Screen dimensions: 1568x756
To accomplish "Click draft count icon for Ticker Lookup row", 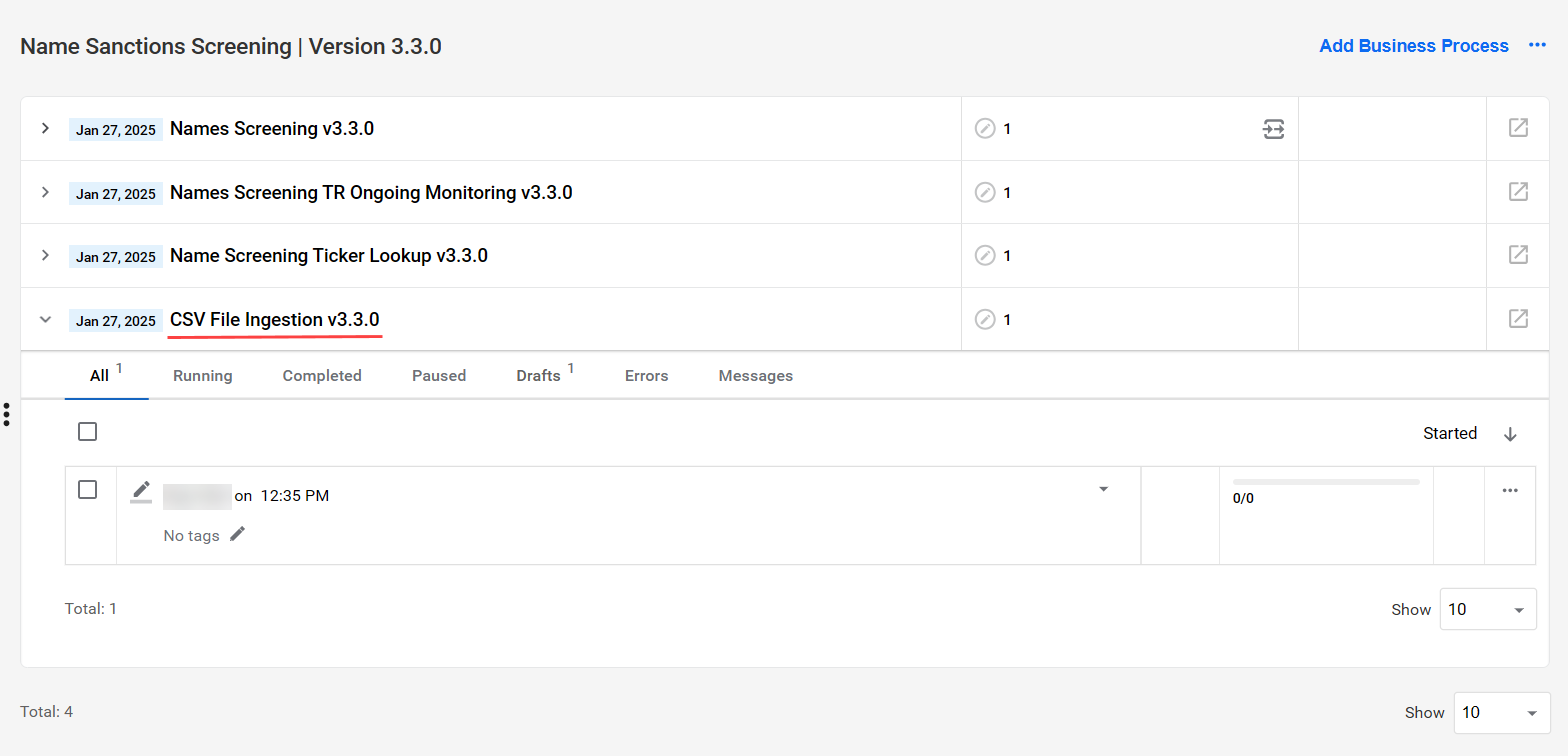I will 985,256.
